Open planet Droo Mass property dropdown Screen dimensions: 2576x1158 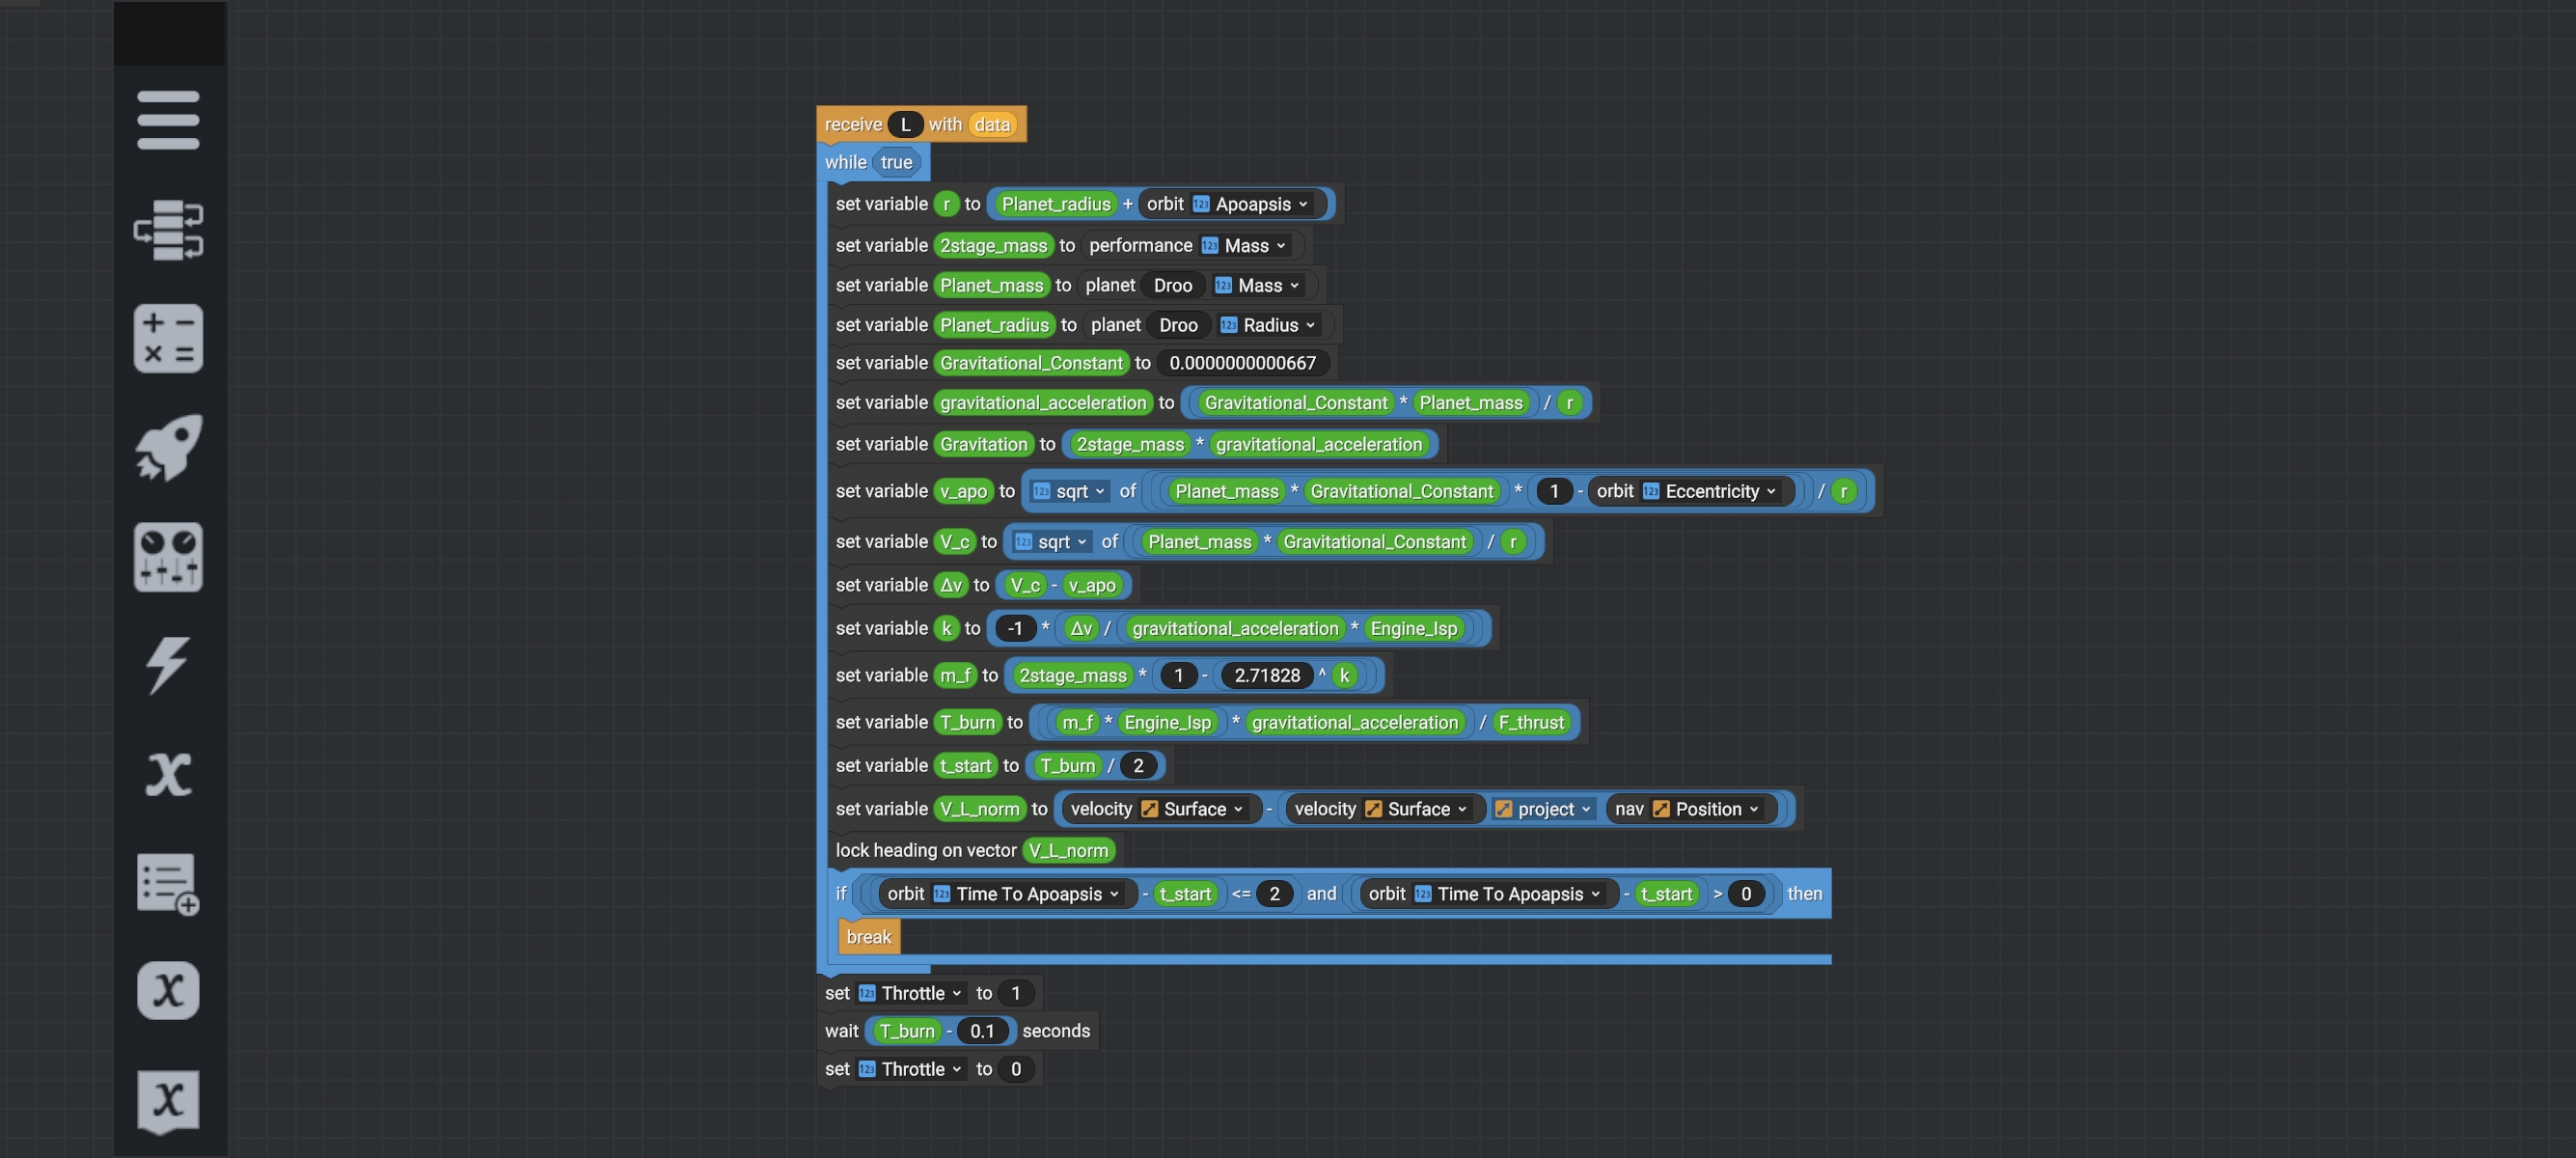[x=1258, y=286]
